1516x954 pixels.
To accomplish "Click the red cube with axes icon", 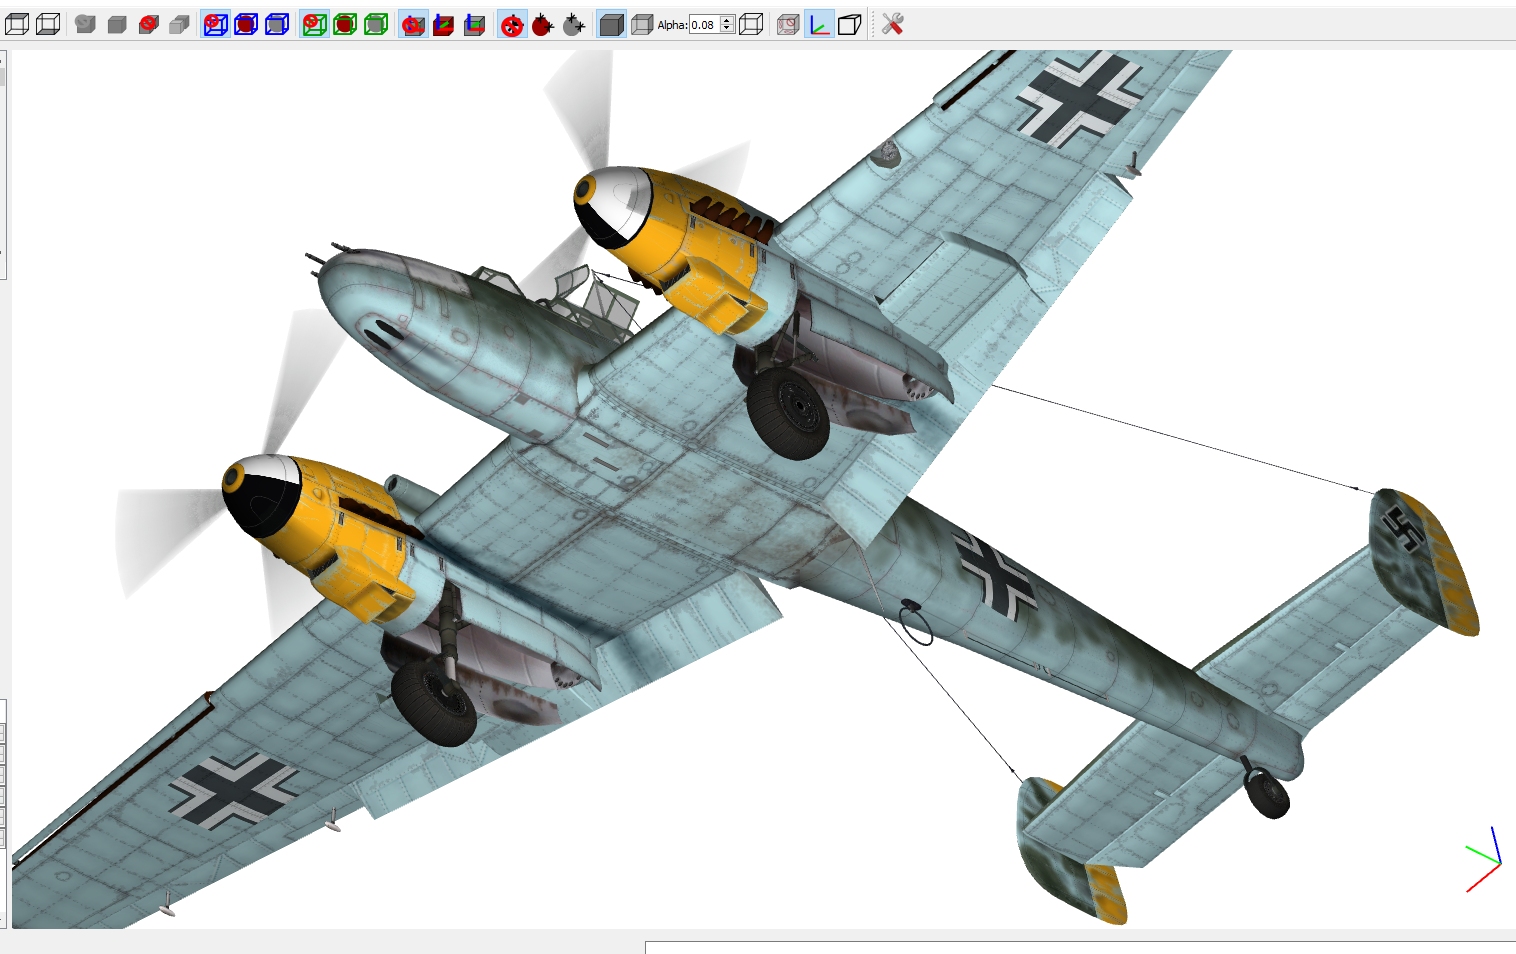I will (444, 24).
